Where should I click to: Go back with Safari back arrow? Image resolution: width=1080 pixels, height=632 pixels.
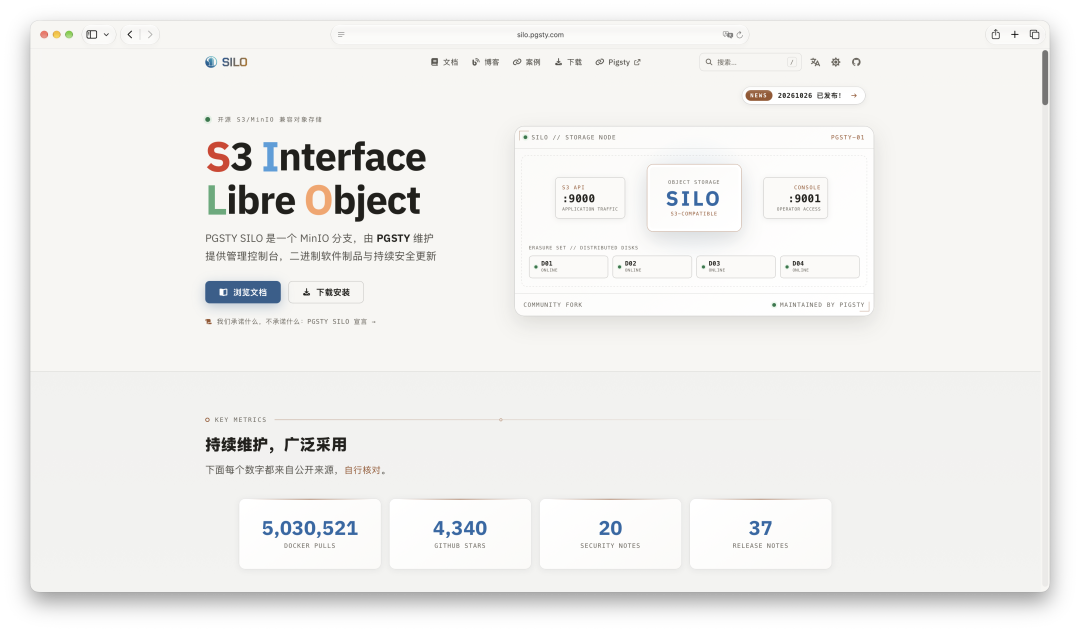tap(130, 34)
